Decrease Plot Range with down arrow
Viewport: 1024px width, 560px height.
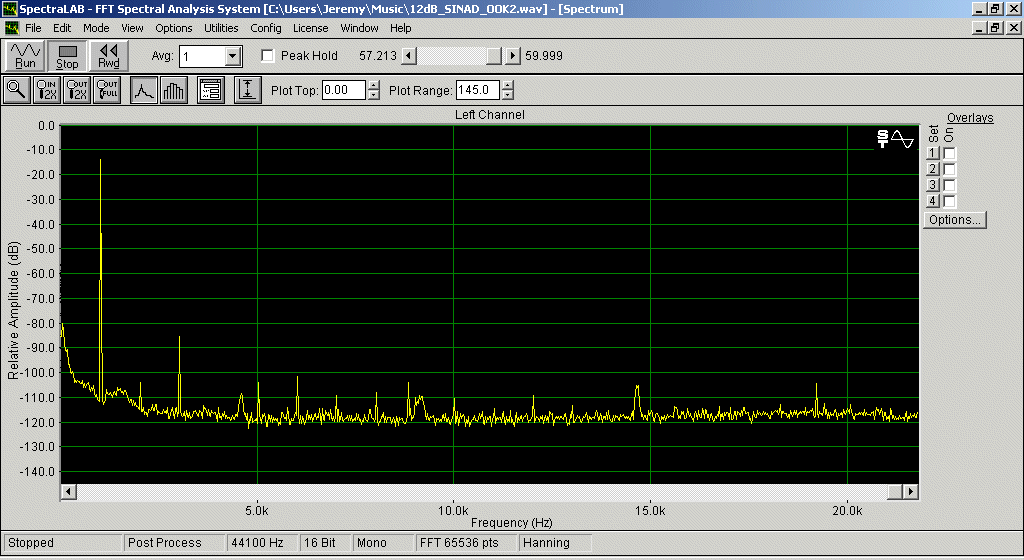508,95
